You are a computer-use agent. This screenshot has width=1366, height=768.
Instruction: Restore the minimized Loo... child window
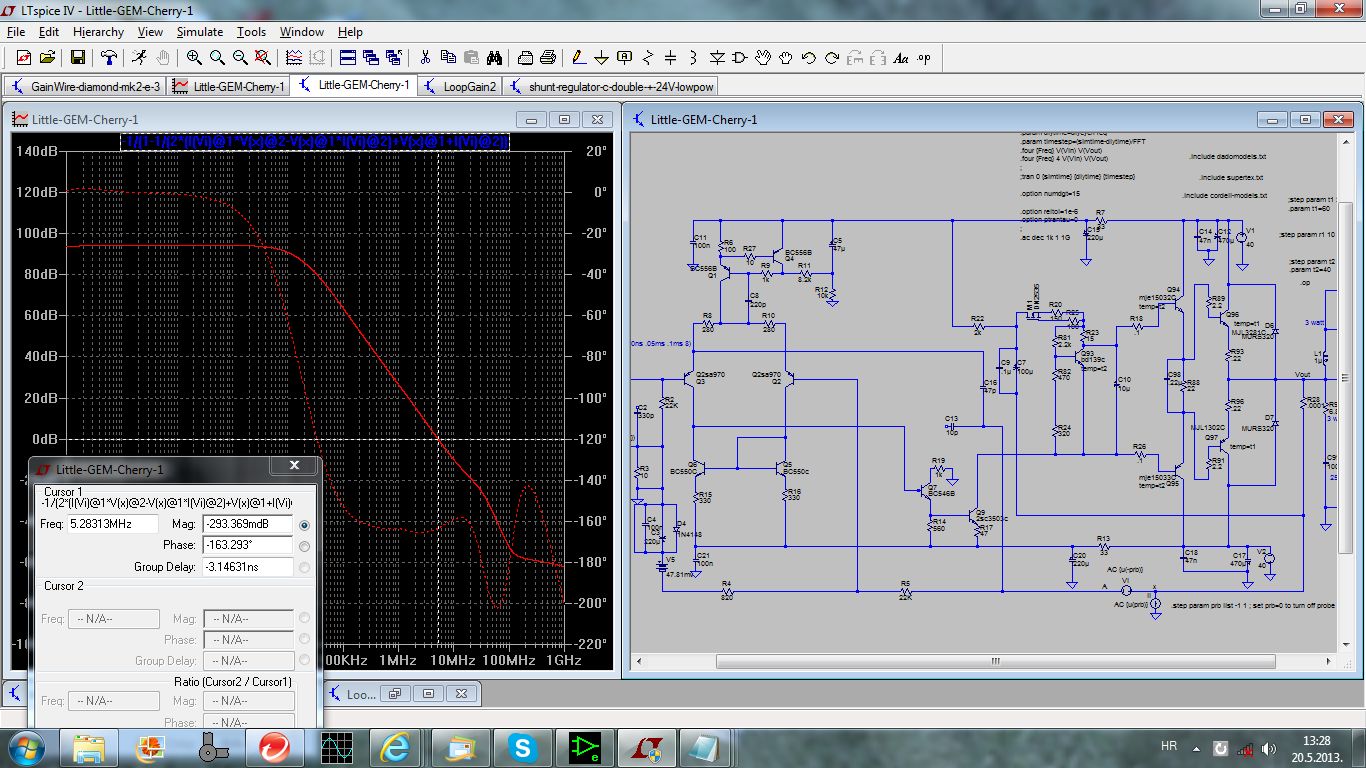(394, 694)
